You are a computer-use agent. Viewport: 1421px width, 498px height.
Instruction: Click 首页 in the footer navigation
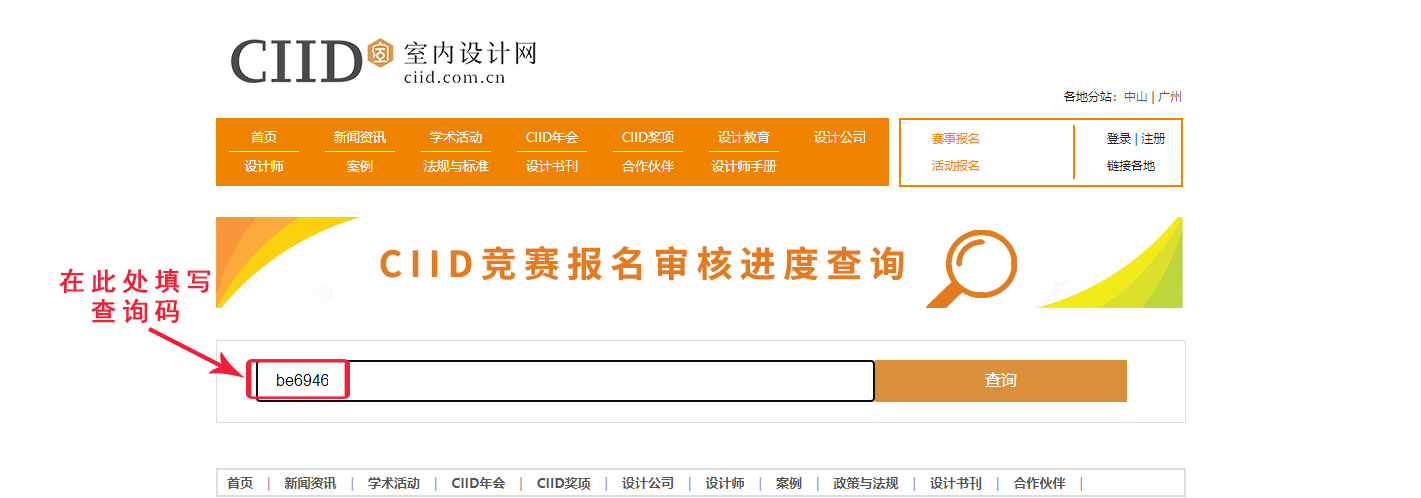(x=240, y=483)
